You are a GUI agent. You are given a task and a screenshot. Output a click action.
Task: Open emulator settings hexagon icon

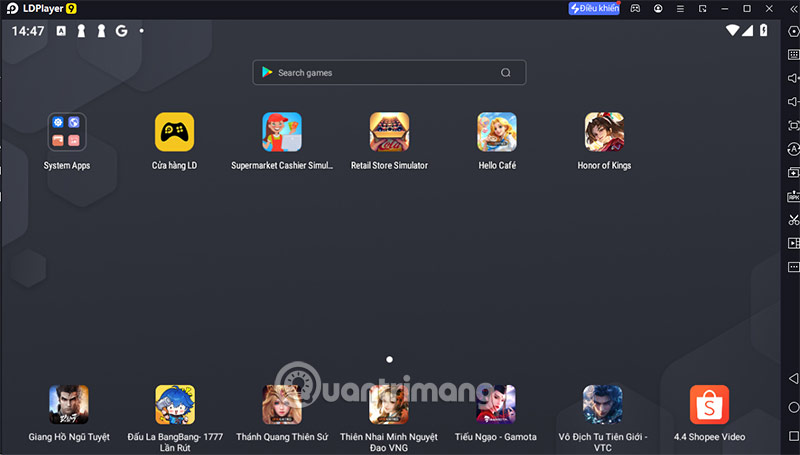[x=793, y=31]
